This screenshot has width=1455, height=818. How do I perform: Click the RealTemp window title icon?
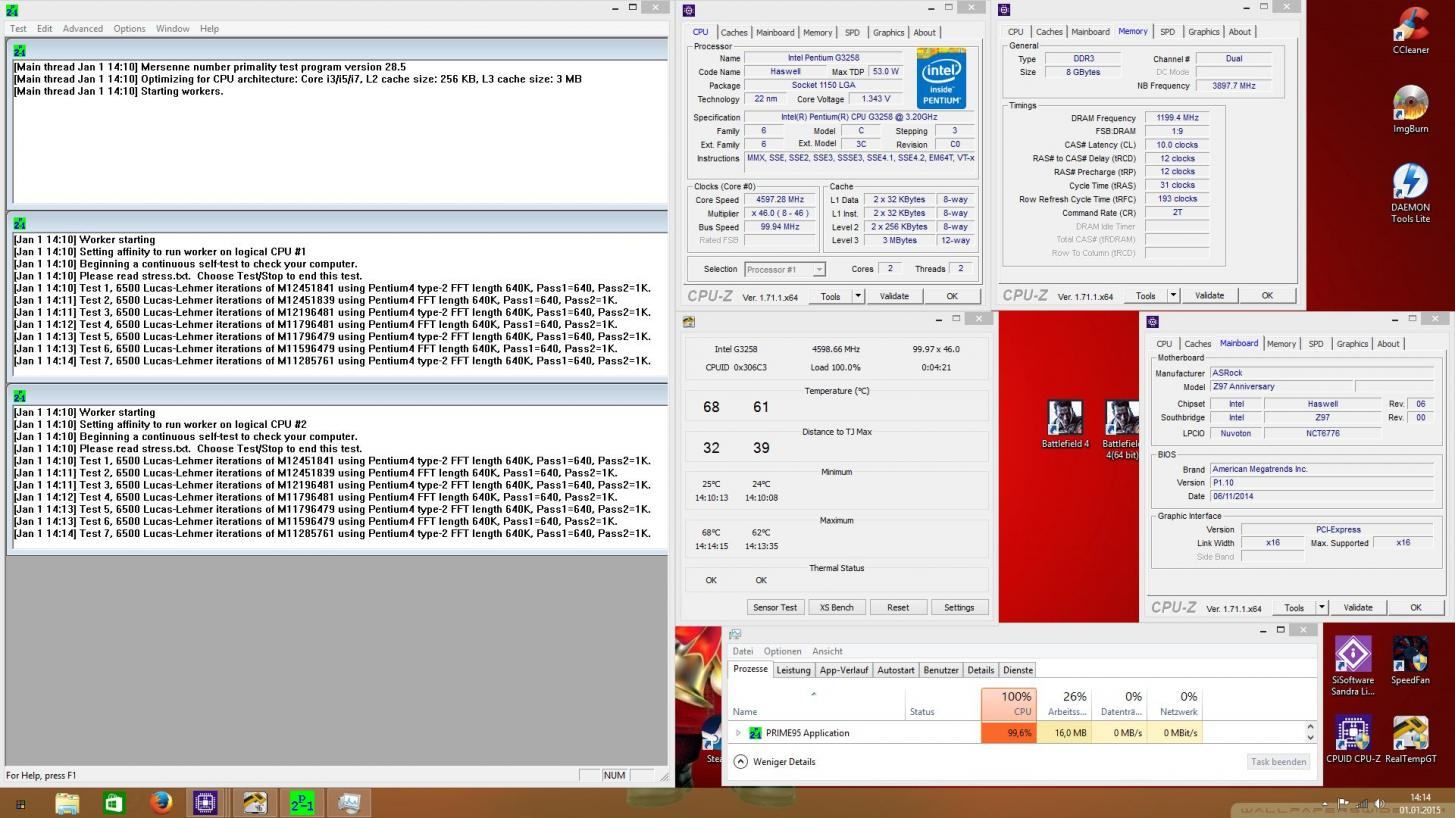pyautogui.click(x=689, y=321)
